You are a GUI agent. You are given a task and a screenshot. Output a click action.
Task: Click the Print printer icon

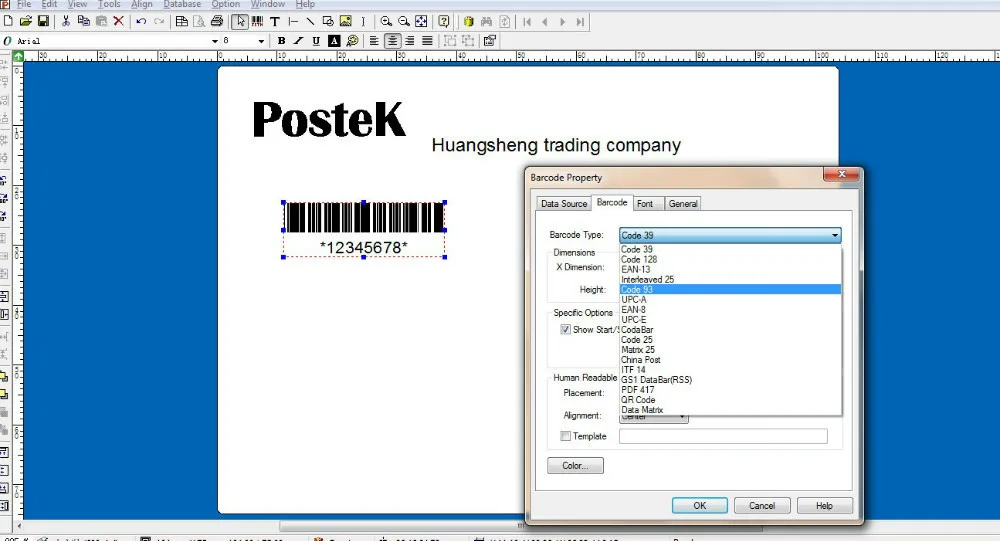pyautogui.click(x=217, y=22)
